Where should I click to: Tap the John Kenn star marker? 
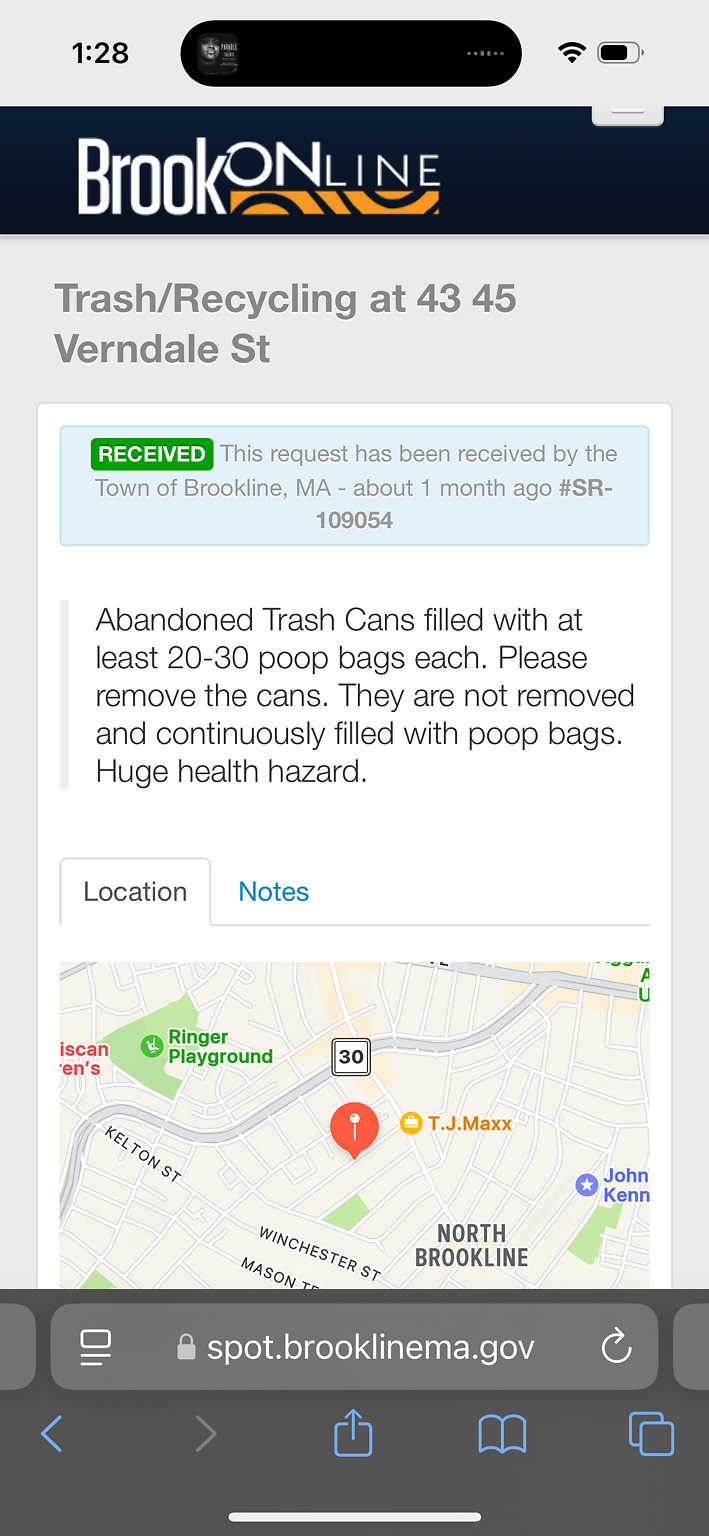pyautogui.click(x=587, y=1185)
